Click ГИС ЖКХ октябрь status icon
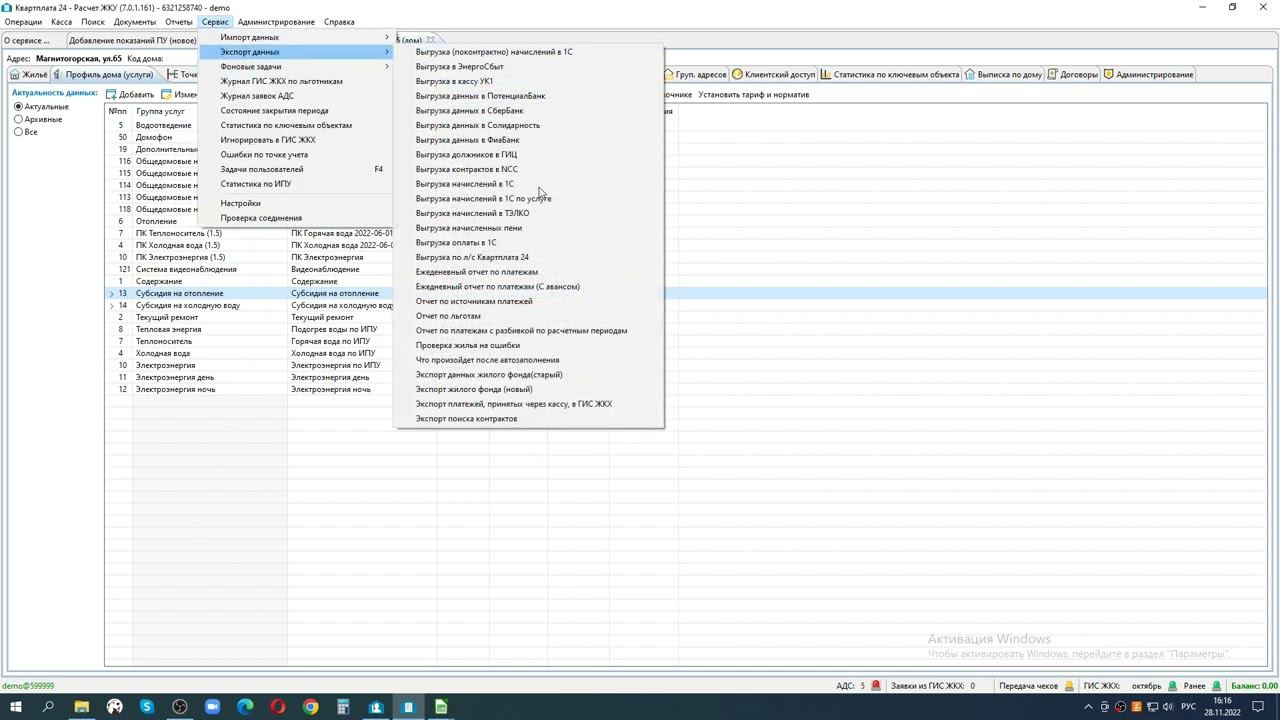The image size is (1280, 720). click(x=1170, y=686)
